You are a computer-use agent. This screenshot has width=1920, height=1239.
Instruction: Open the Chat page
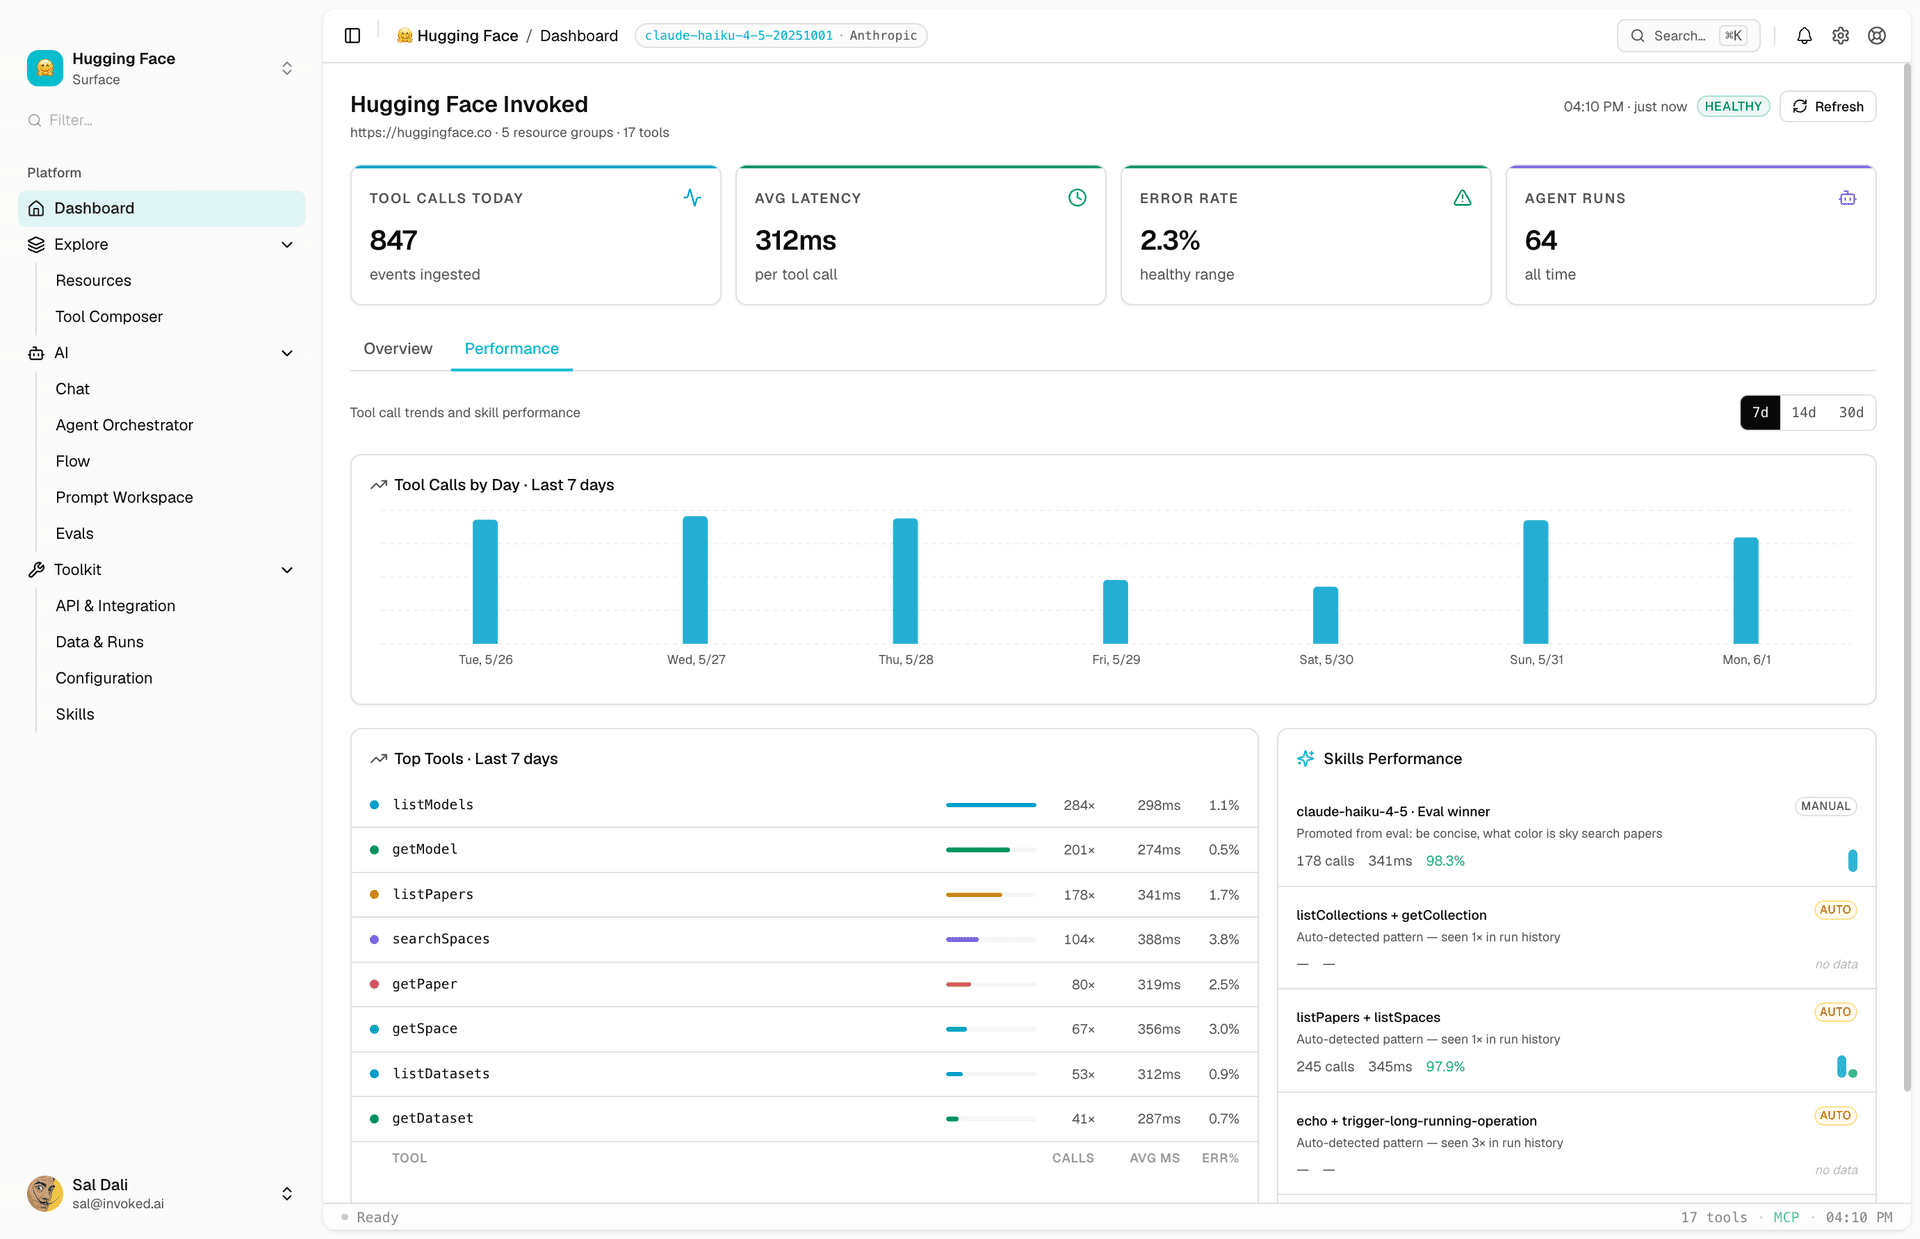72,389
